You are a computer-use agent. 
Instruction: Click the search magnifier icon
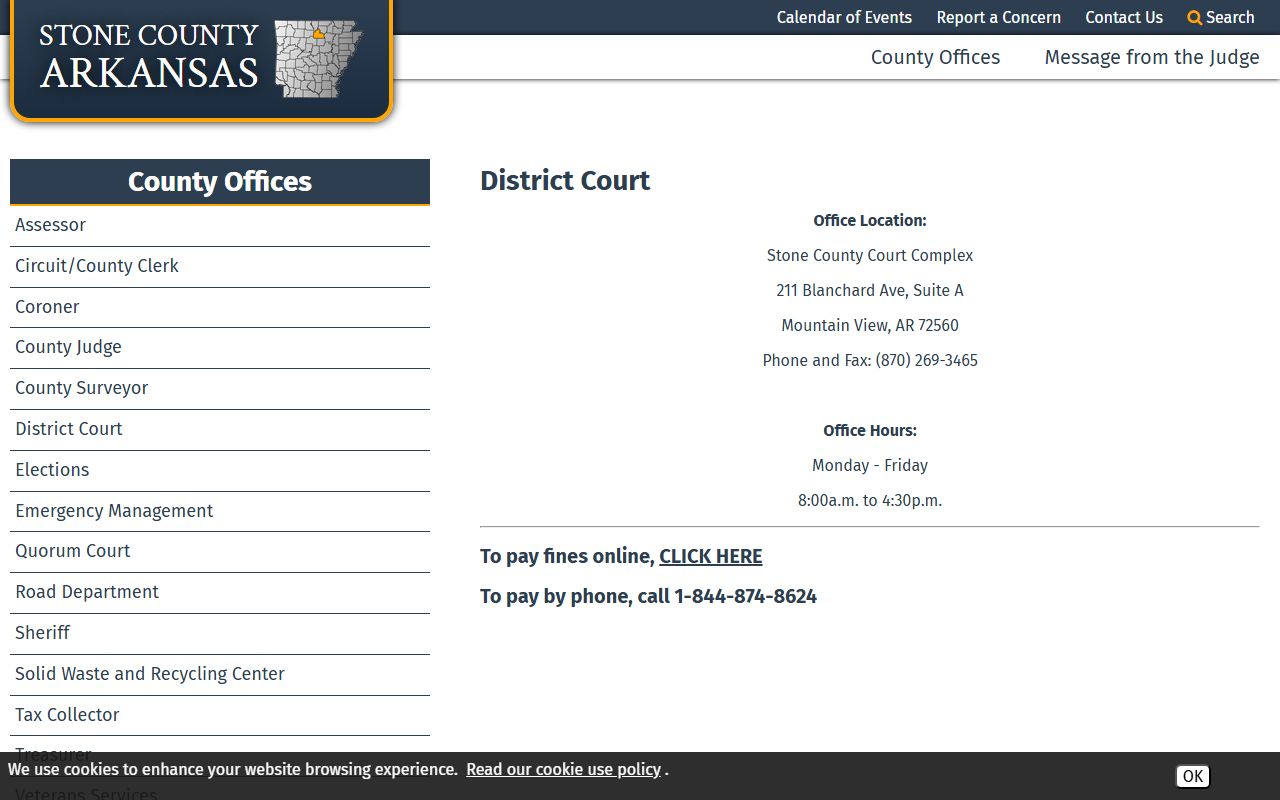(1194, 18)
